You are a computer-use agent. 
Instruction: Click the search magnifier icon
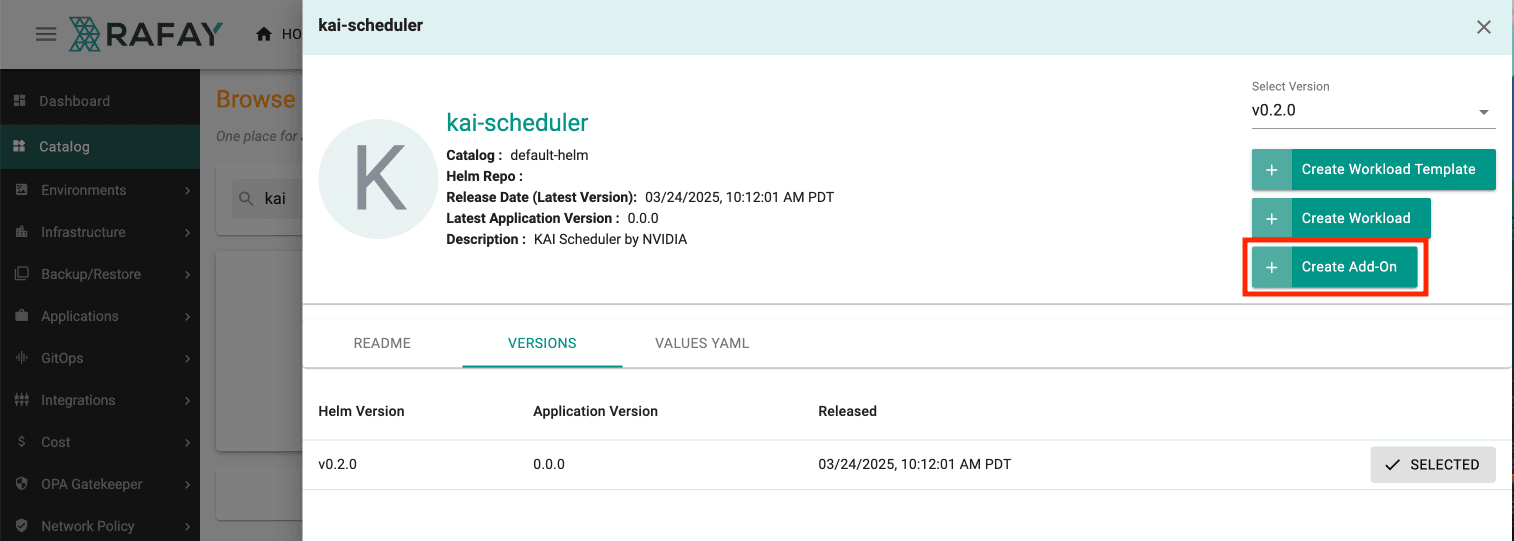246,199
